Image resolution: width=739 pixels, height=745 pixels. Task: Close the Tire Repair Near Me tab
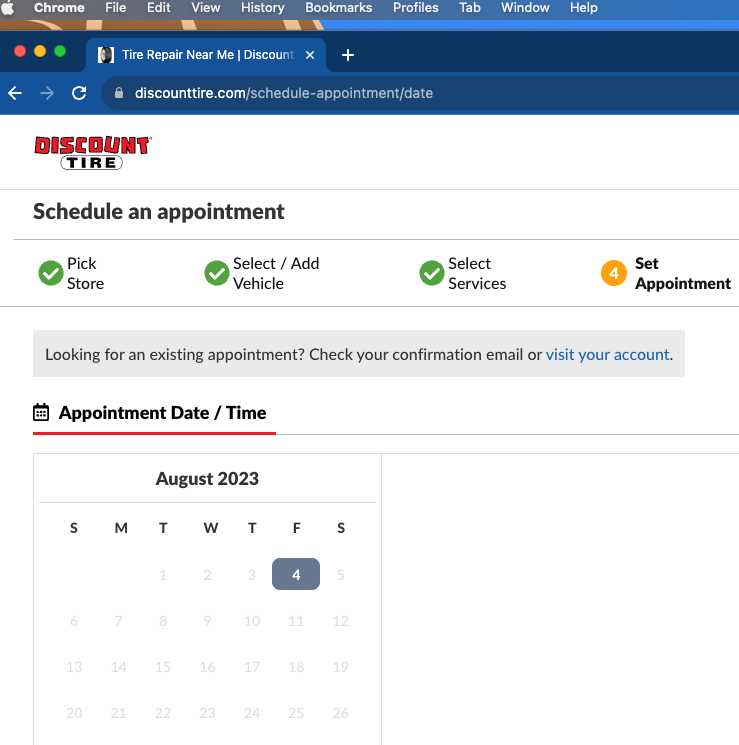(x=310, y=55)
